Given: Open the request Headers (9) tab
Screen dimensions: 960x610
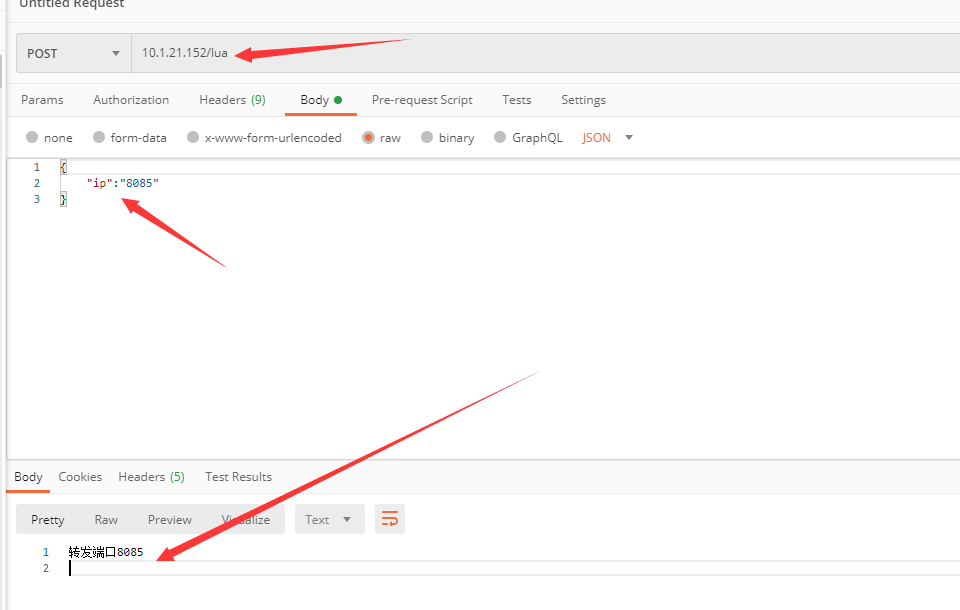Looking at the screenshot, I should 232,100.
